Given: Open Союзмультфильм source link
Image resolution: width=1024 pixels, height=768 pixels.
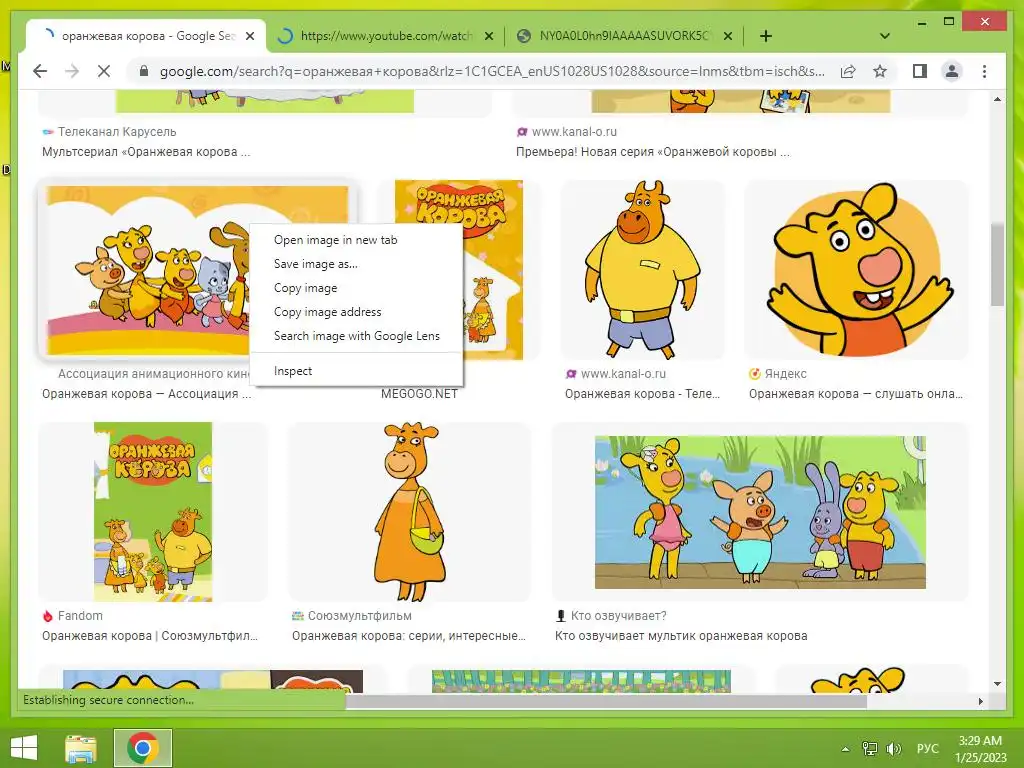Looking at the screenshot, I should point(359,616).
